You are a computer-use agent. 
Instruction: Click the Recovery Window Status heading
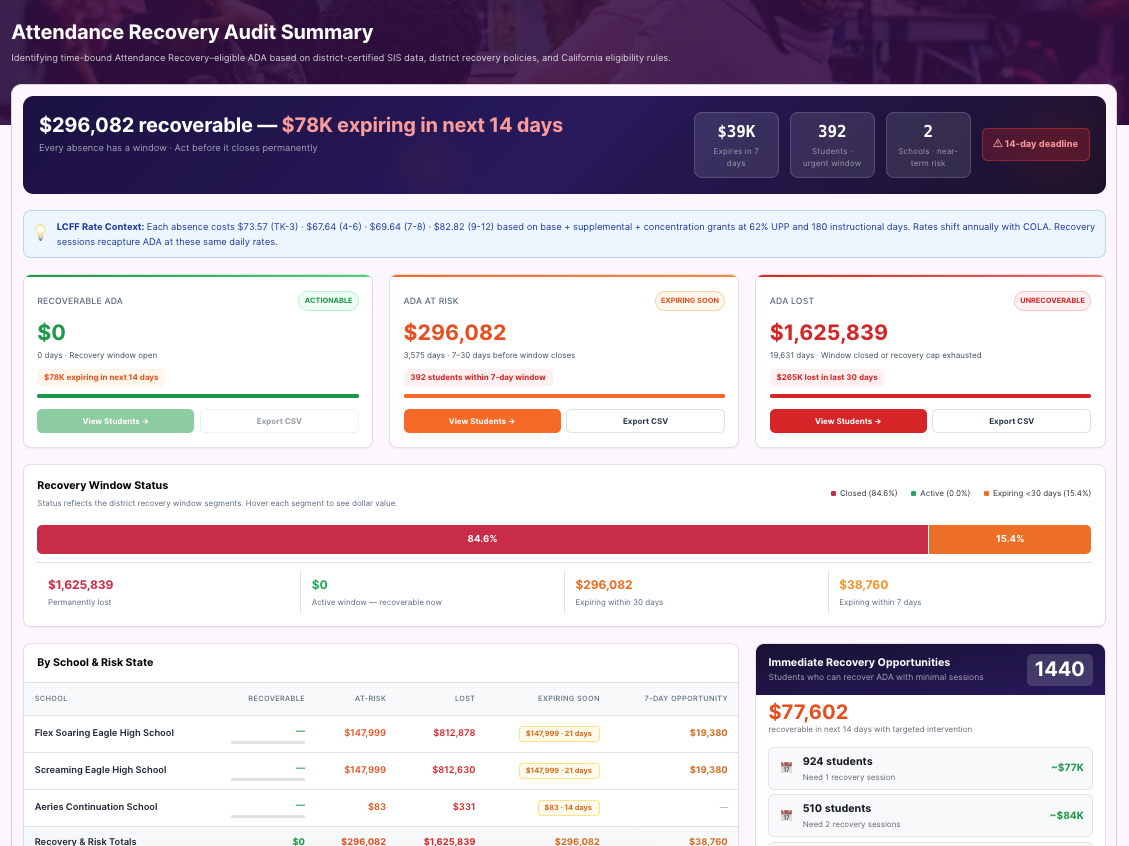pos(103,485)
